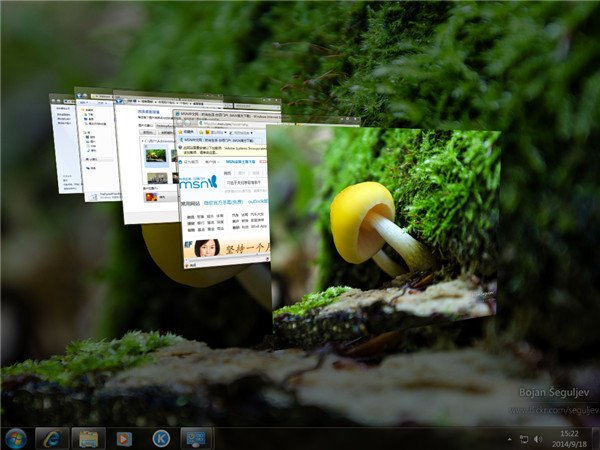Click the woman's photo banner on MSN page
600x450 pixels.
point(208,247)
